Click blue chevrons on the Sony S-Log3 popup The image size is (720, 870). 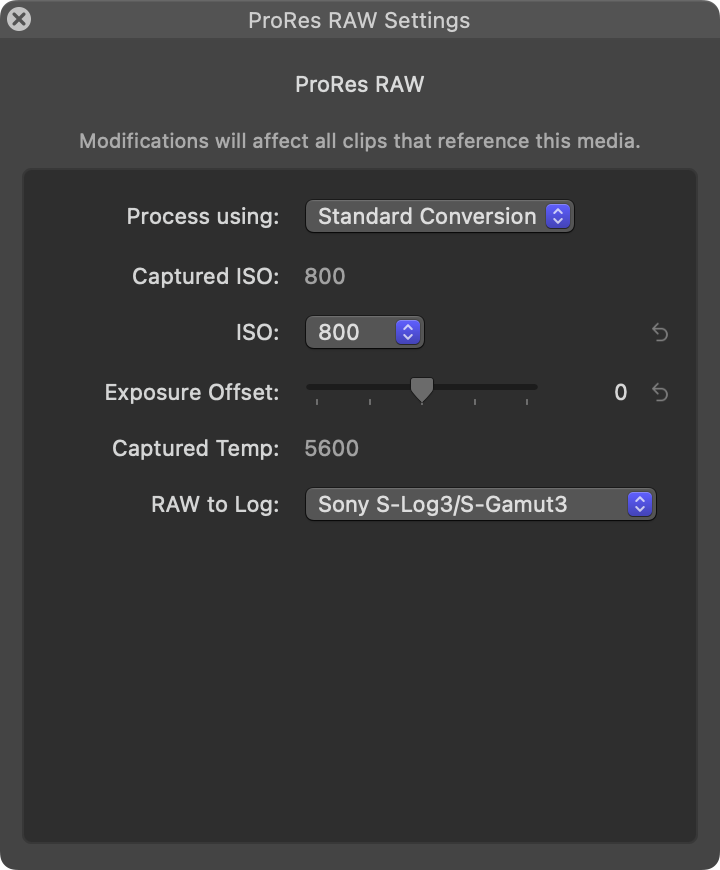640,504
